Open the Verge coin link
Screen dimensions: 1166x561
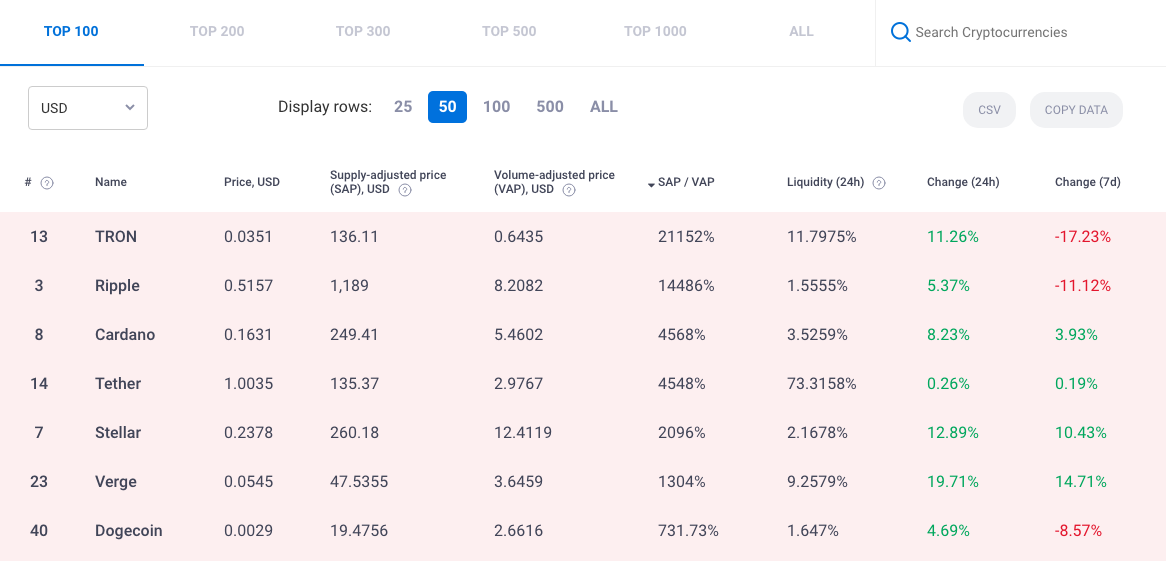(116, 482)
